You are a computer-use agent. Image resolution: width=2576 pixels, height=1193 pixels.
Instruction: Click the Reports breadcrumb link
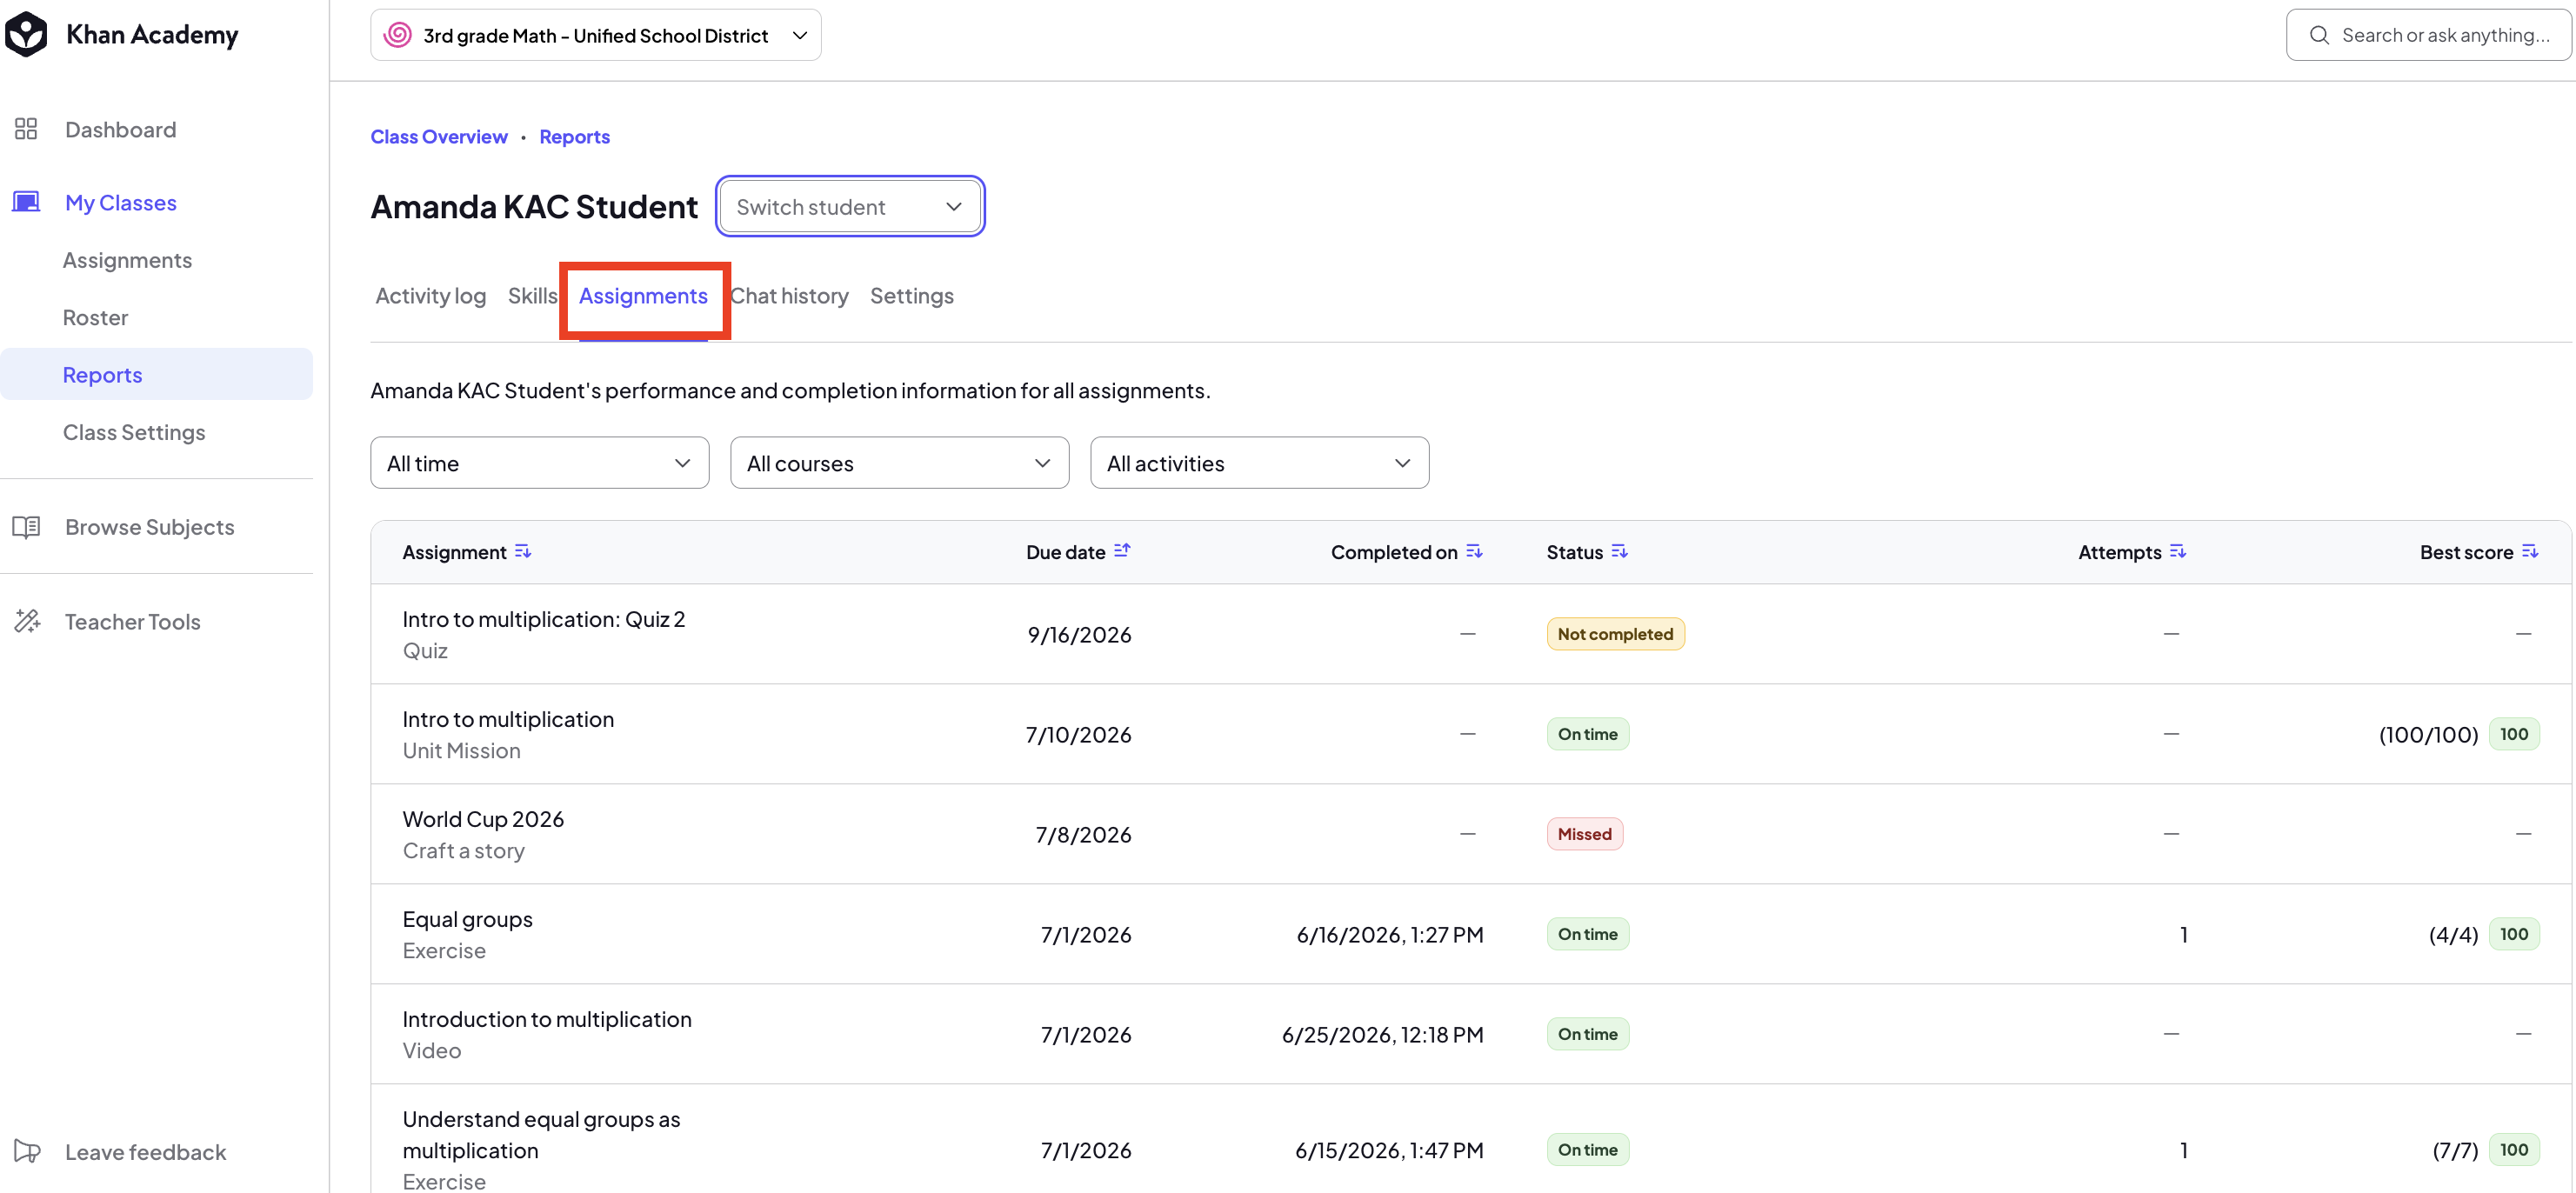point(574,136)
